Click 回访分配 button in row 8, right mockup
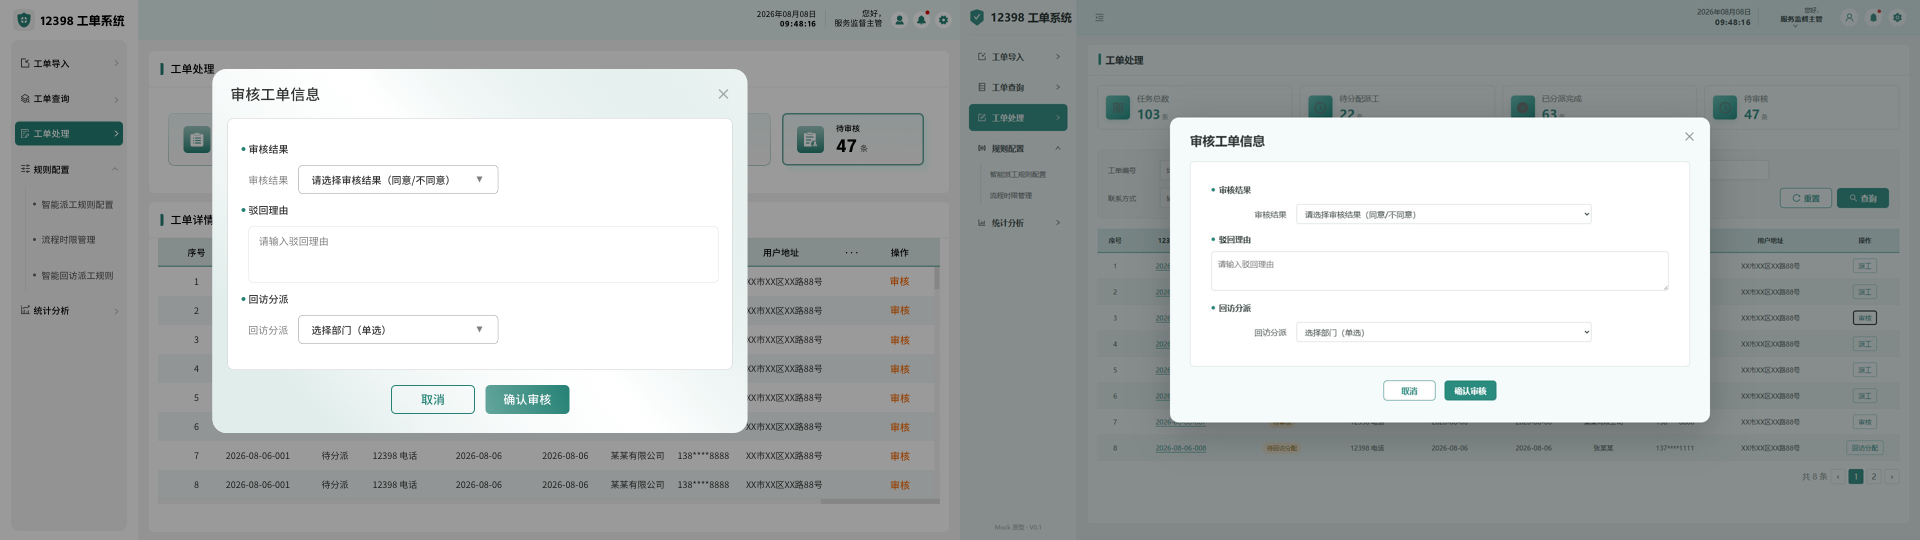This screenshot has height=540, width=1920. 1865,448
